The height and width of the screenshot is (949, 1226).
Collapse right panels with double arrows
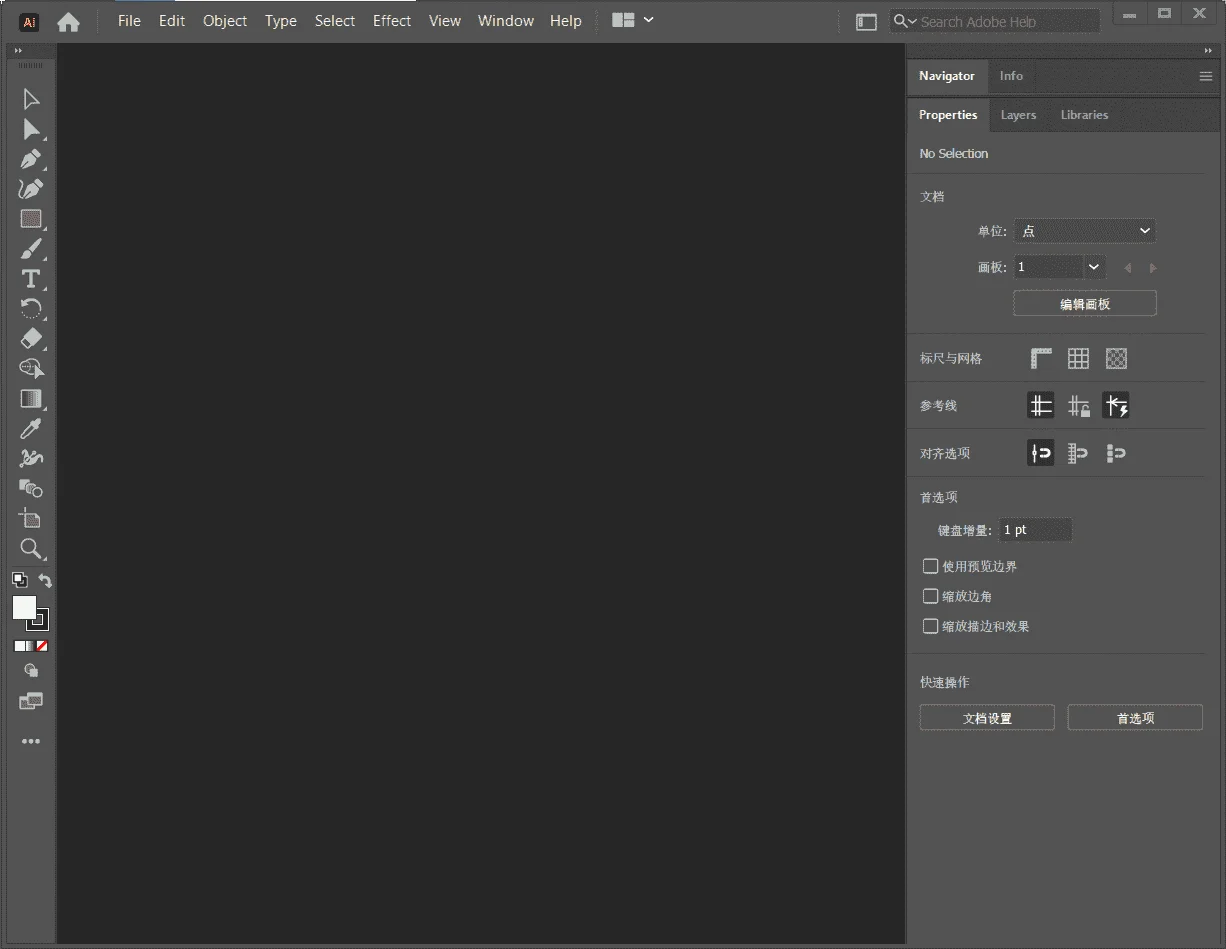(1208, 51)
